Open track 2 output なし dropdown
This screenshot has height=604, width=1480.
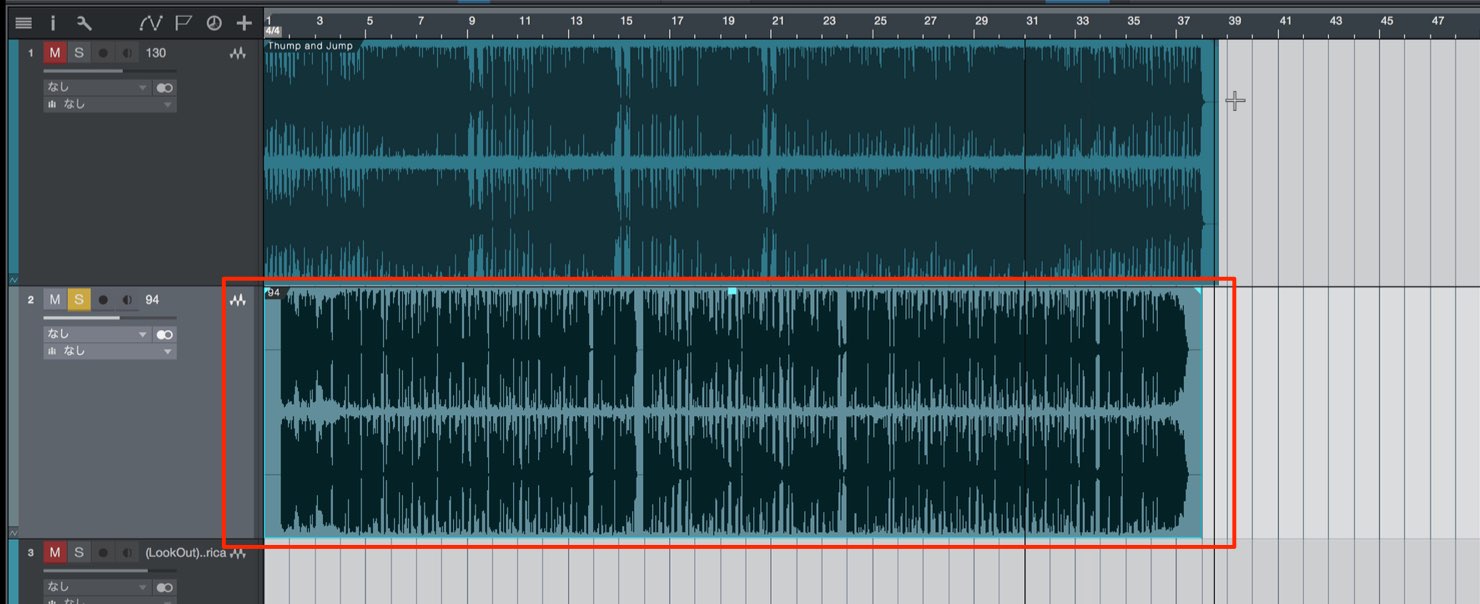tap(110, 351)
